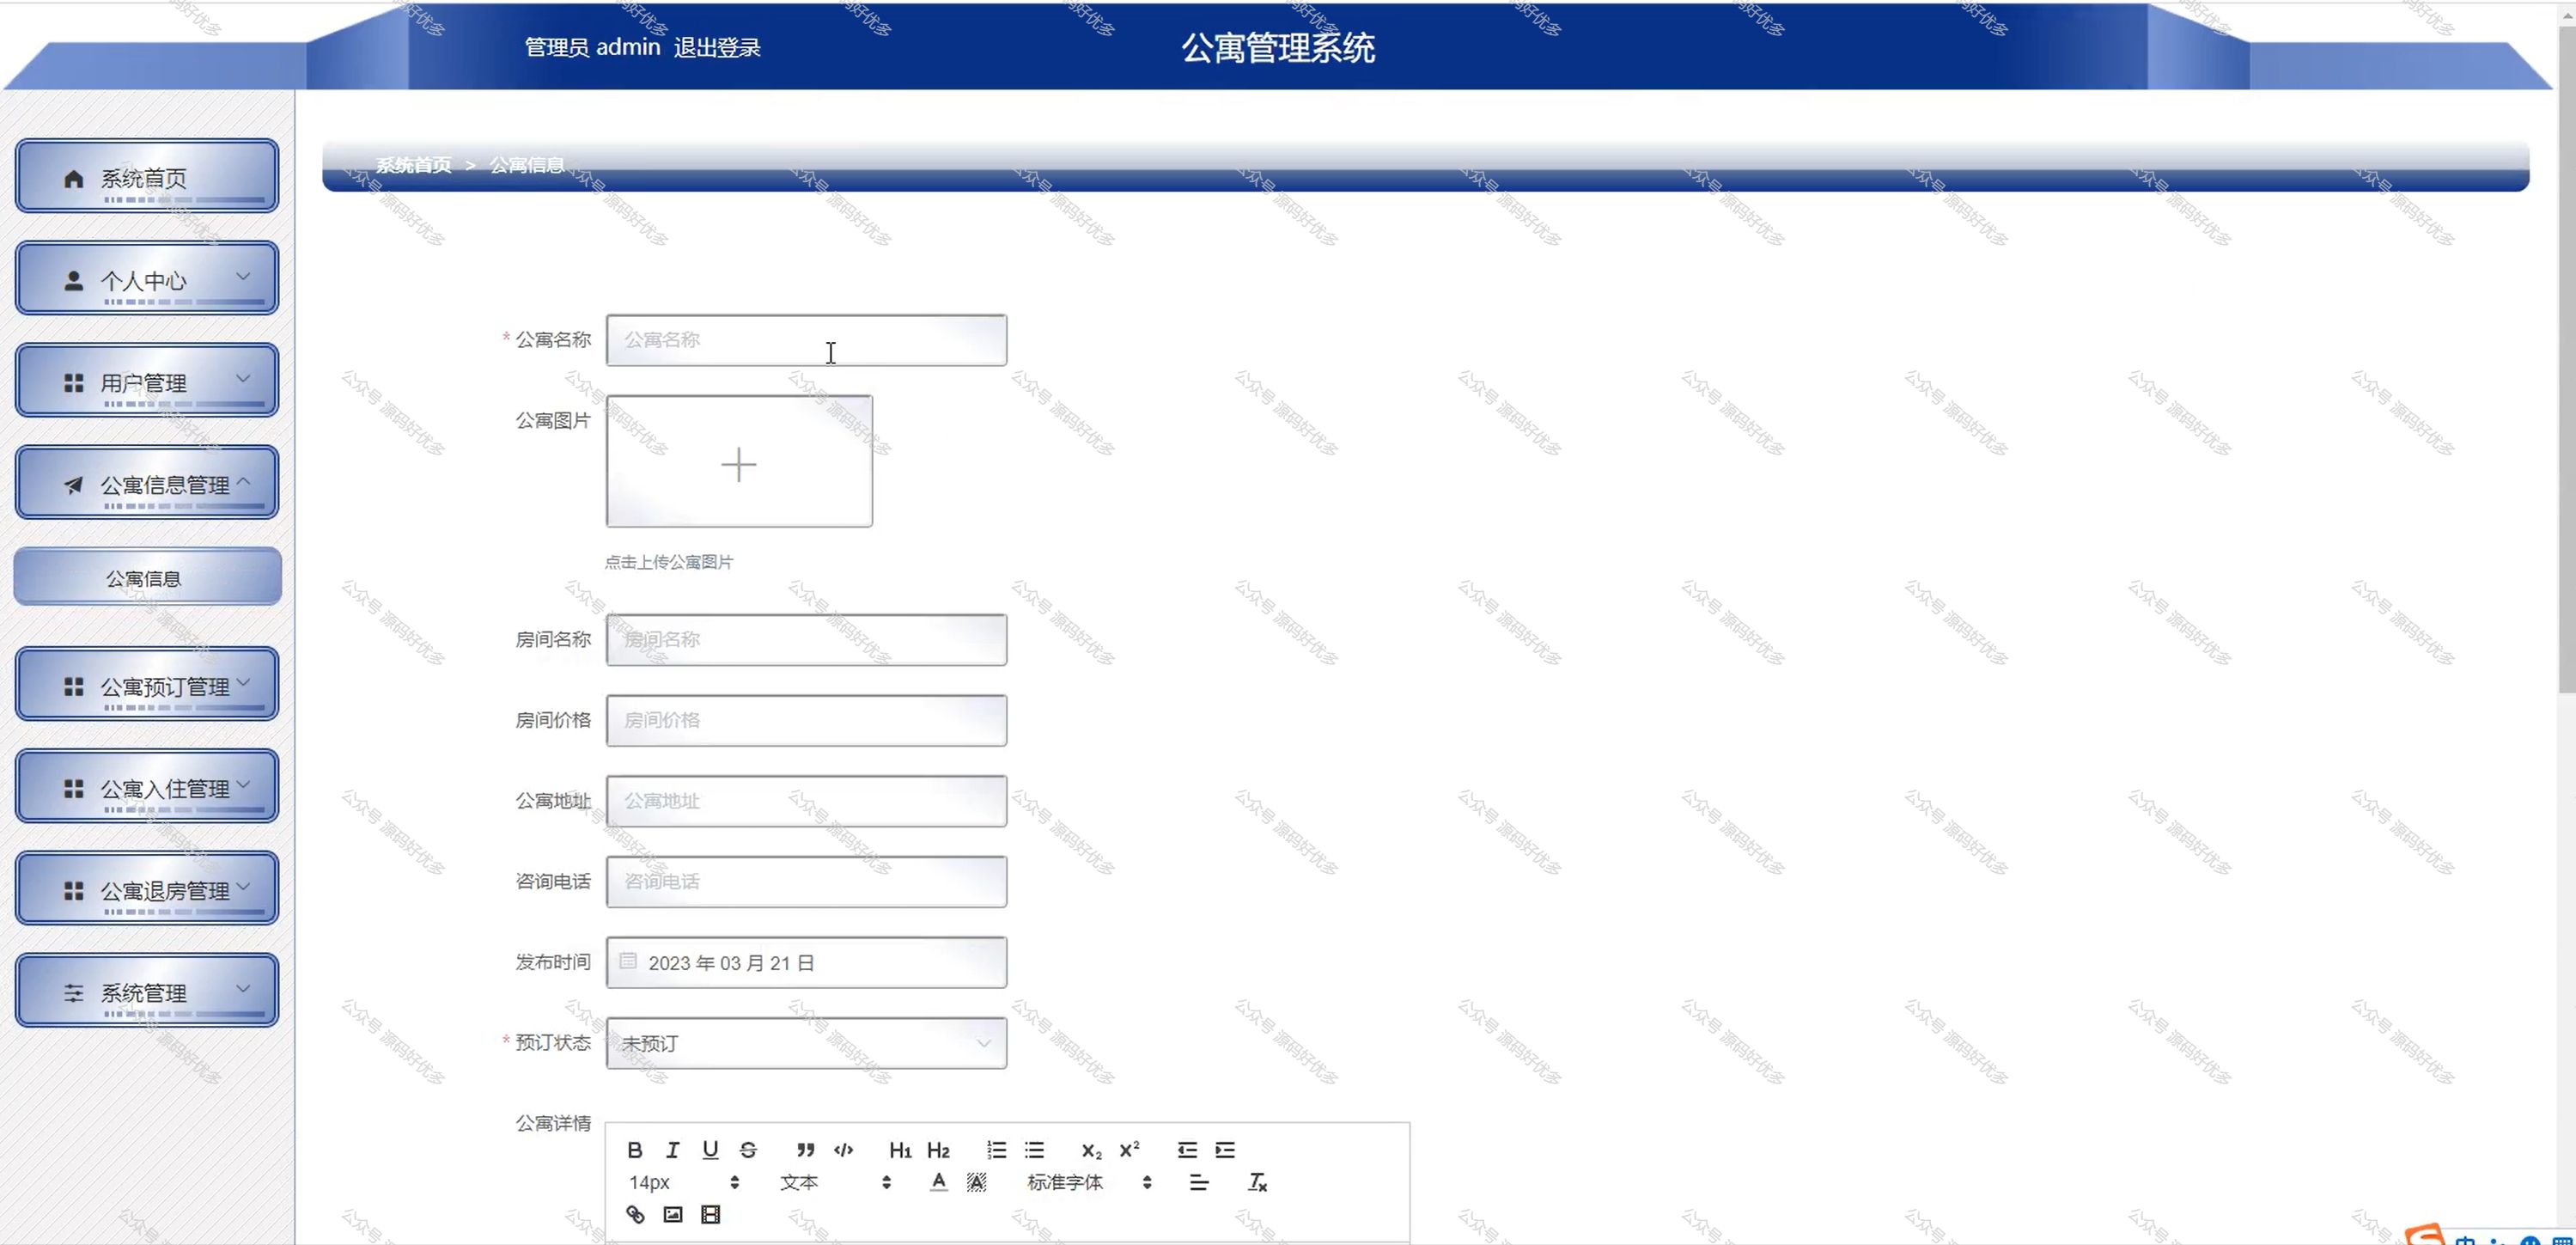Apply Heading 2 style
Image resolution: width=2576 pixels, height=1245 pixels.
tap(938, 1150)
